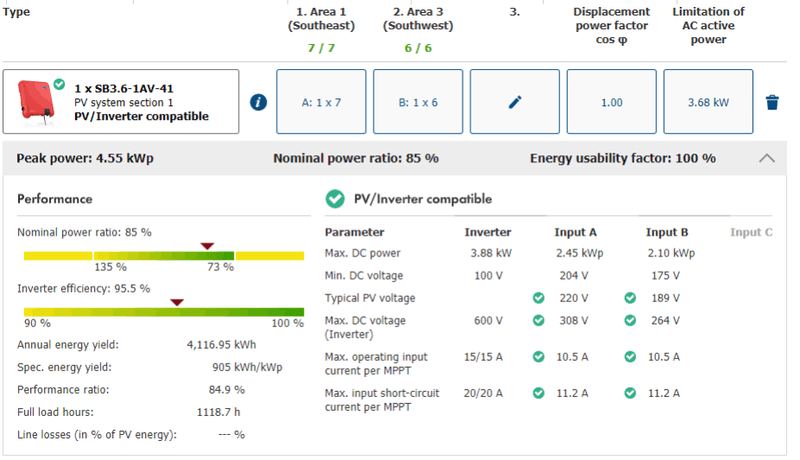
Task: Edit displacement power factor 1.00 field
Action: coord(612,102)
